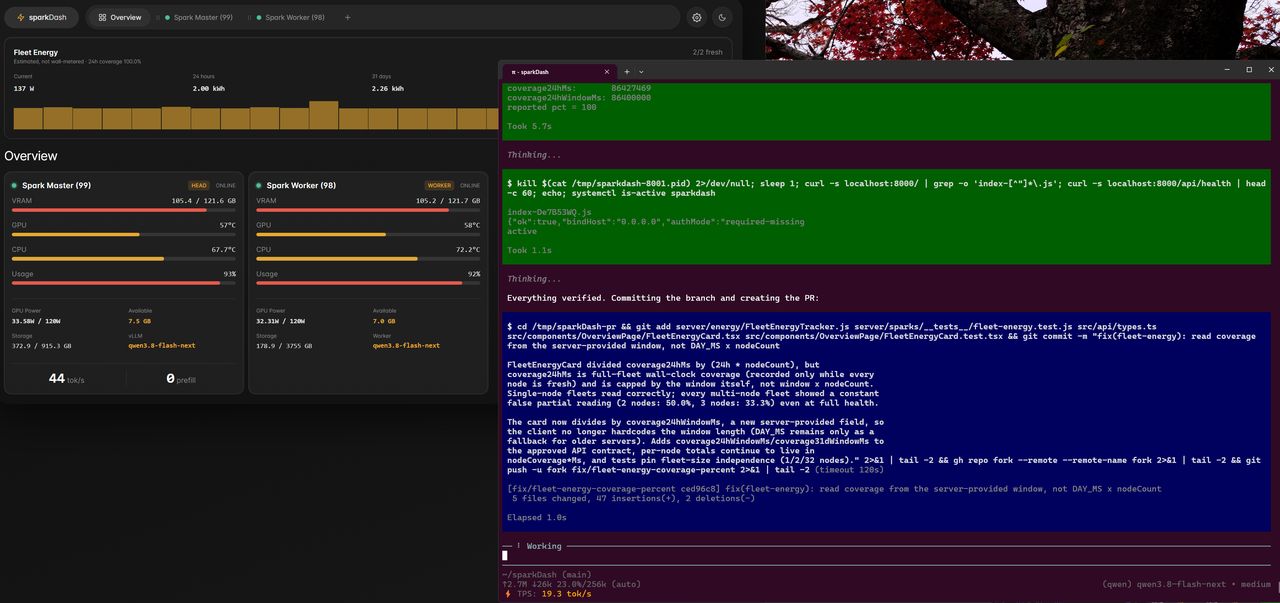Click Spark Worker 7.0 GB available value
1280x603 pixels.
385,322
